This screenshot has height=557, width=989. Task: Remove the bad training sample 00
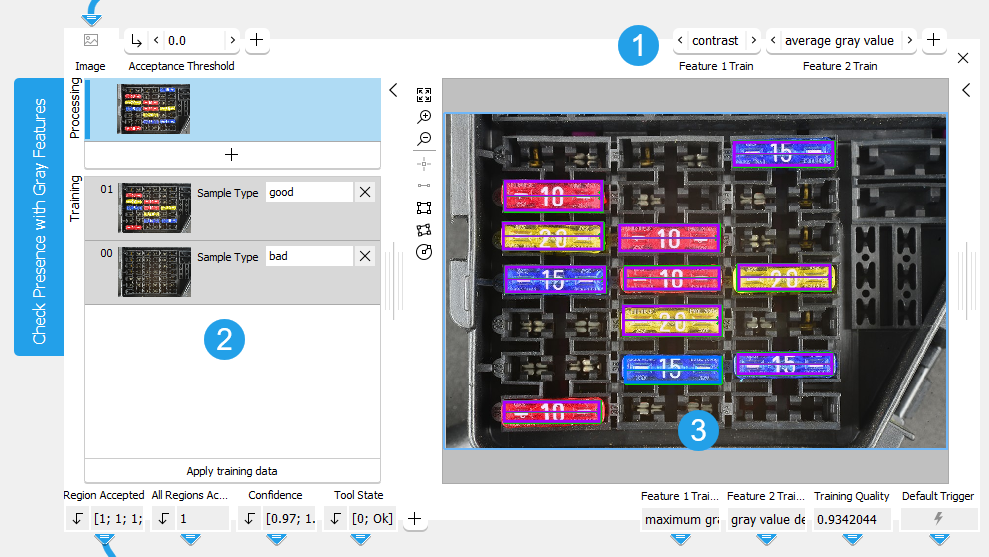coord(365,256)
